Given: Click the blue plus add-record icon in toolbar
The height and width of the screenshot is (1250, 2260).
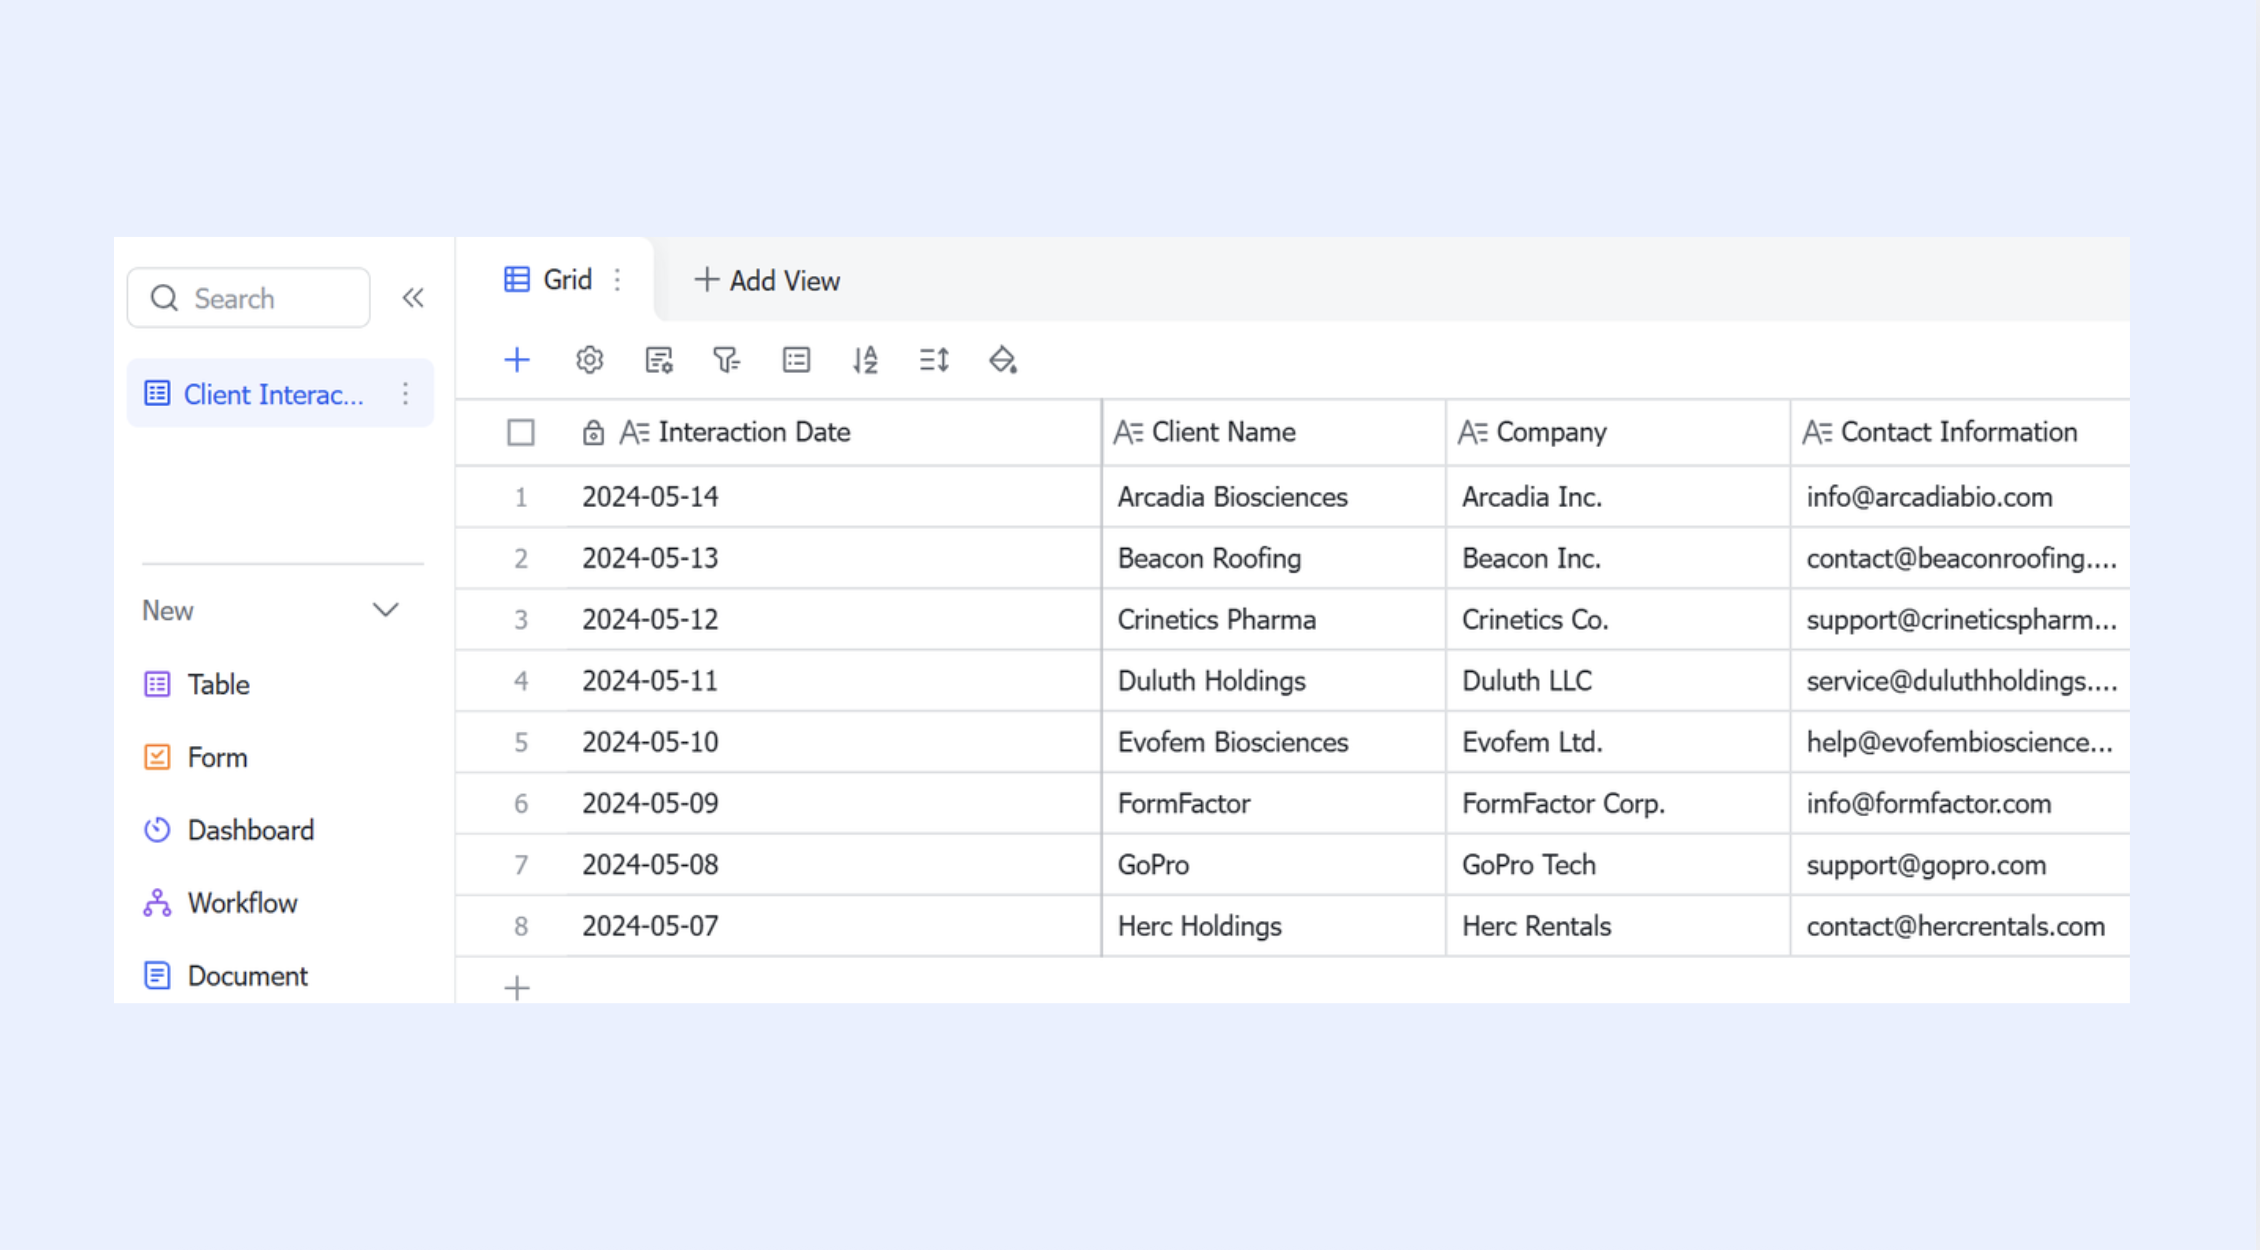Looking at the screenshot, I should [517, 360].
